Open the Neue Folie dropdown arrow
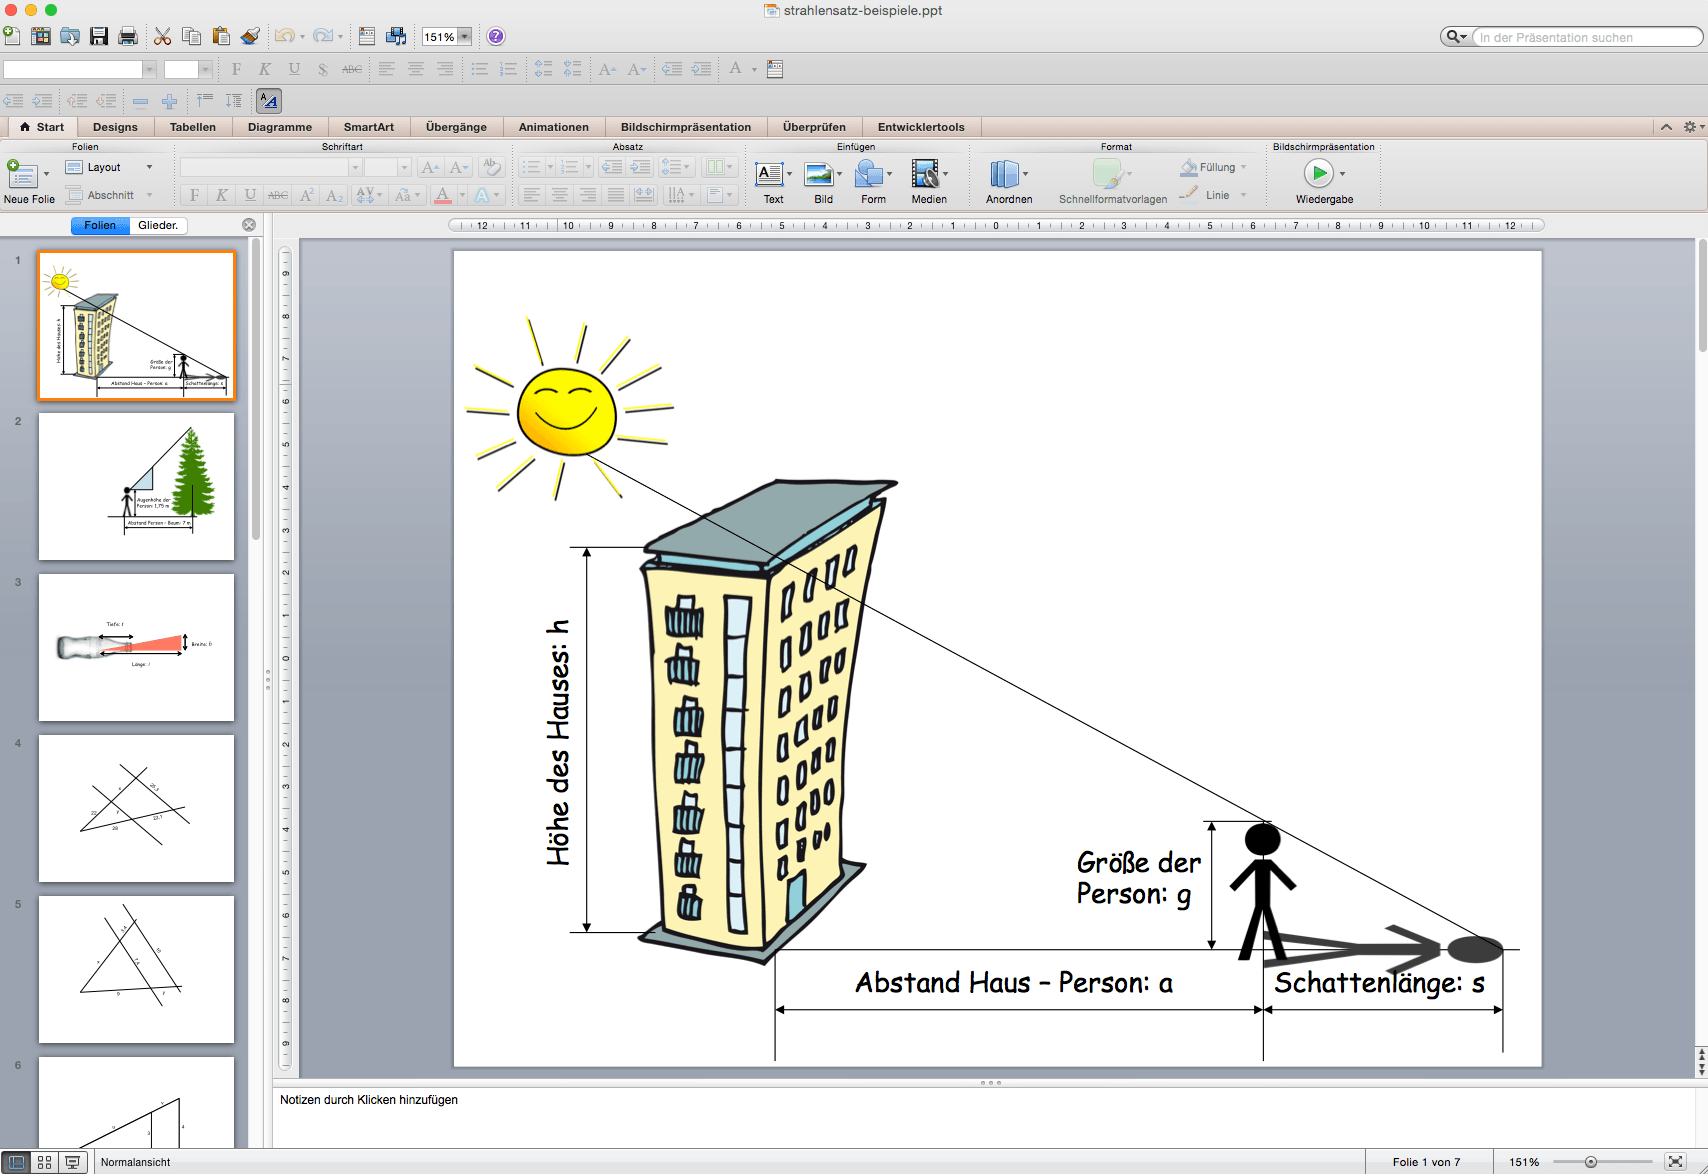Image resolution: width=1708 pixels, height=1174 pixels. [x=46, y=174]
